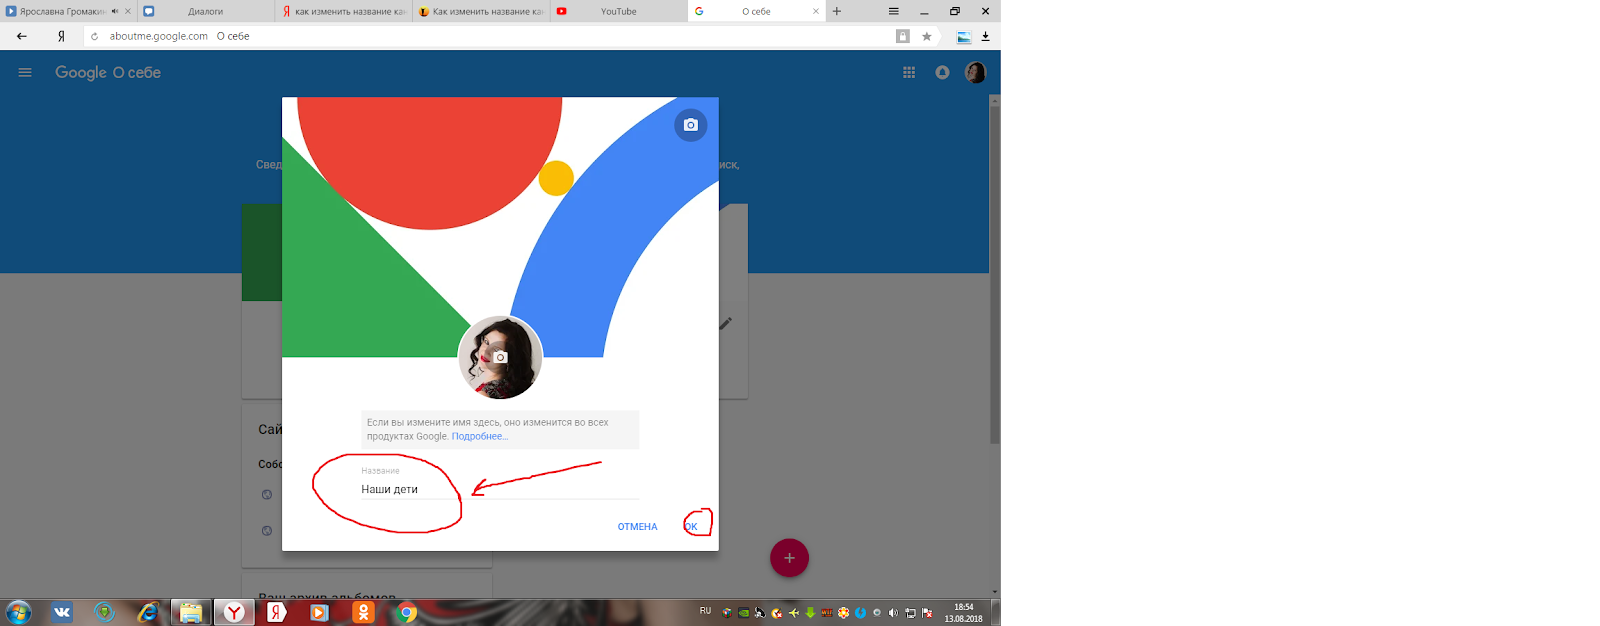This screenshot has height=626, width=1600.
Task: Select the active О себе tab
Action: click(757, 11)
